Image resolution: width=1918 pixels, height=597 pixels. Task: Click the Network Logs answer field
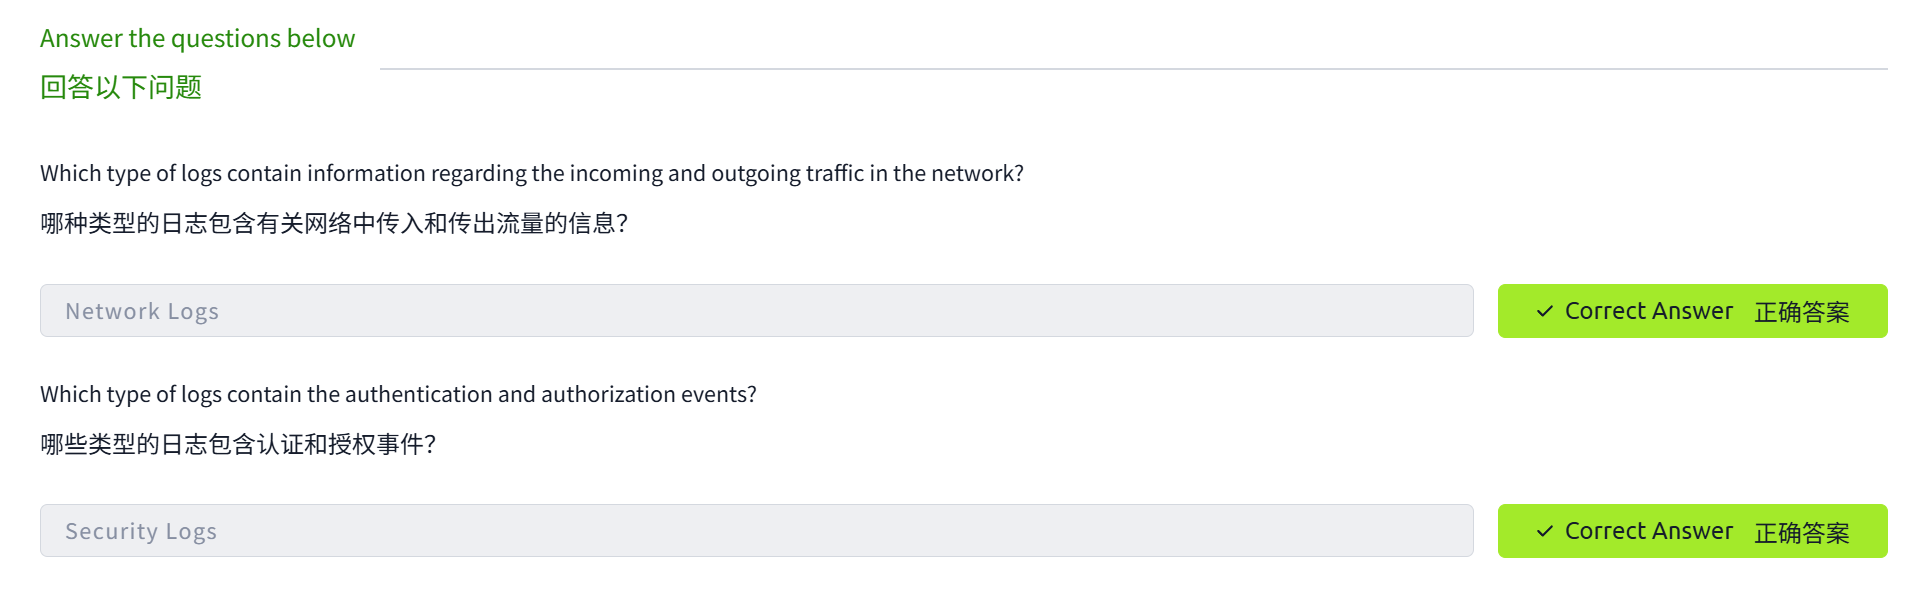(x=756, y=311)
